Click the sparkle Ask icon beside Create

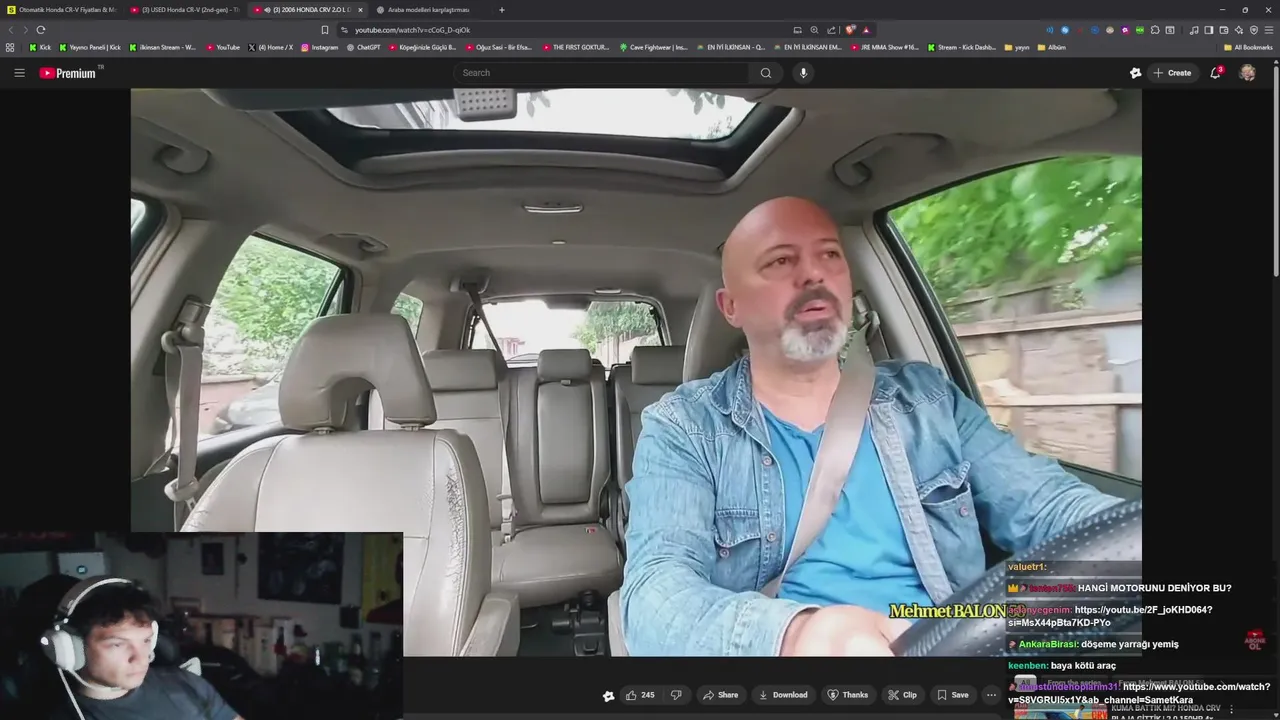[1135, 73]
